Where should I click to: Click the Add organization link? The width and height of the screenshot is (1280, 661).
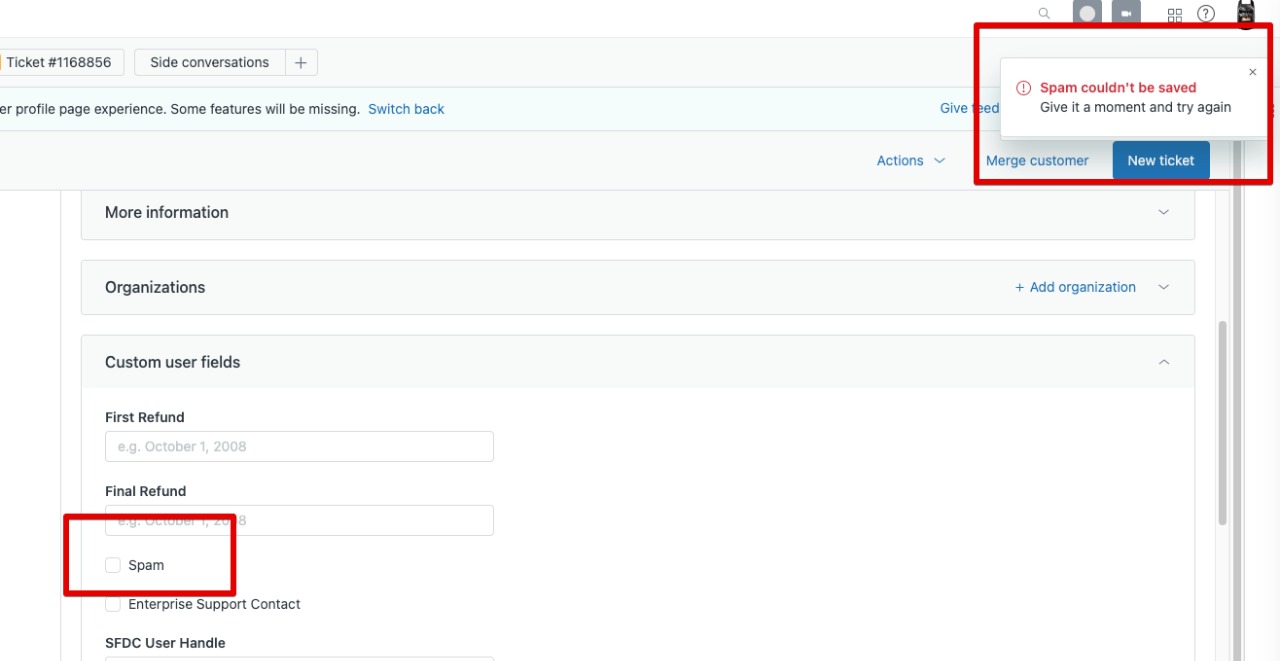[1075, 287]
